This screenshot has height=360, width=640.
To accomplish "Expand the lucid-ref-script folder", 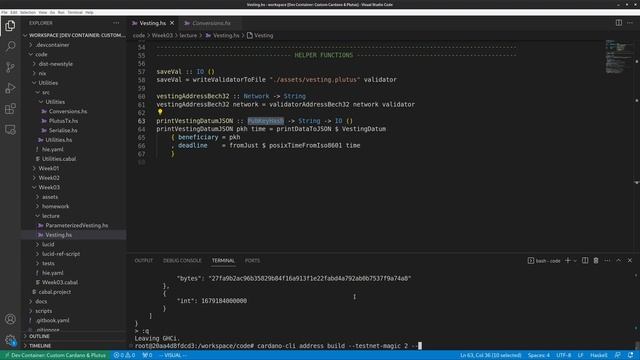I will (61, 254).
